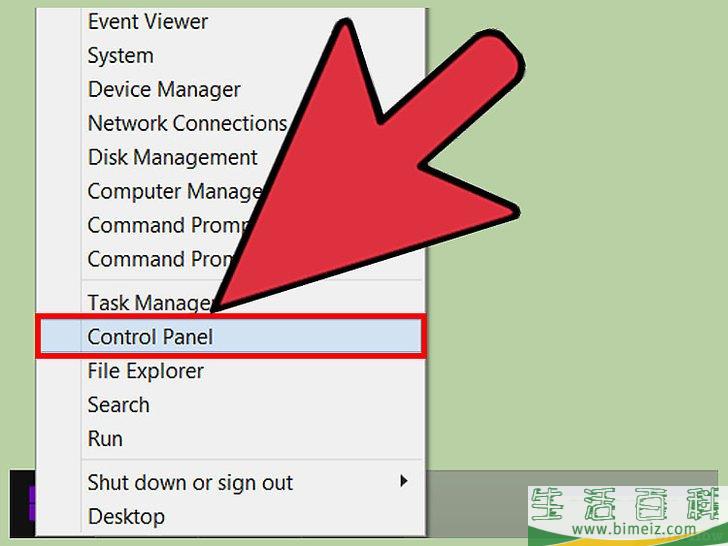The height and width of the screenshot is (546, 728).
Task: Open the first Command Prompt entry
Action: click(169, 225)
